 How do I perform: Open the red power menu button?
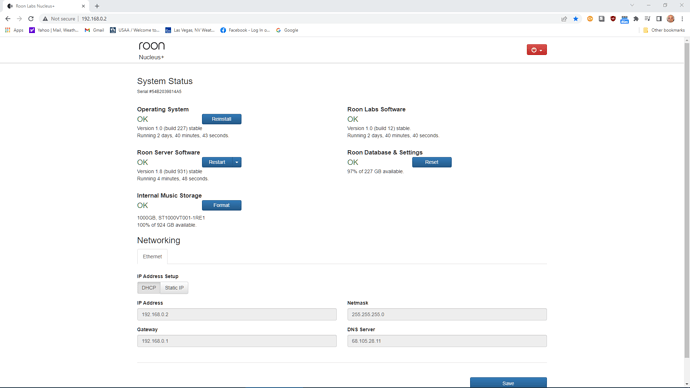coord(536,50)
